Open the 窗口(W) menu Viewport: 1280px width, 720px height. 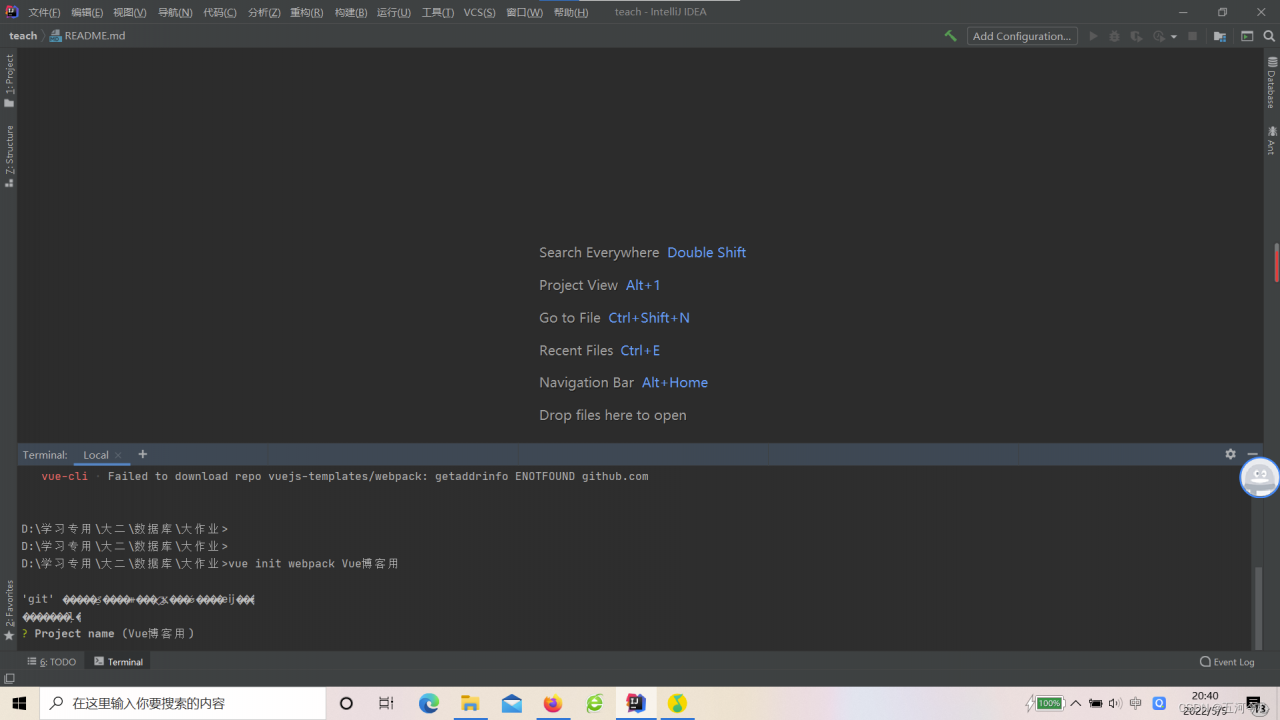tap(525, 12)
